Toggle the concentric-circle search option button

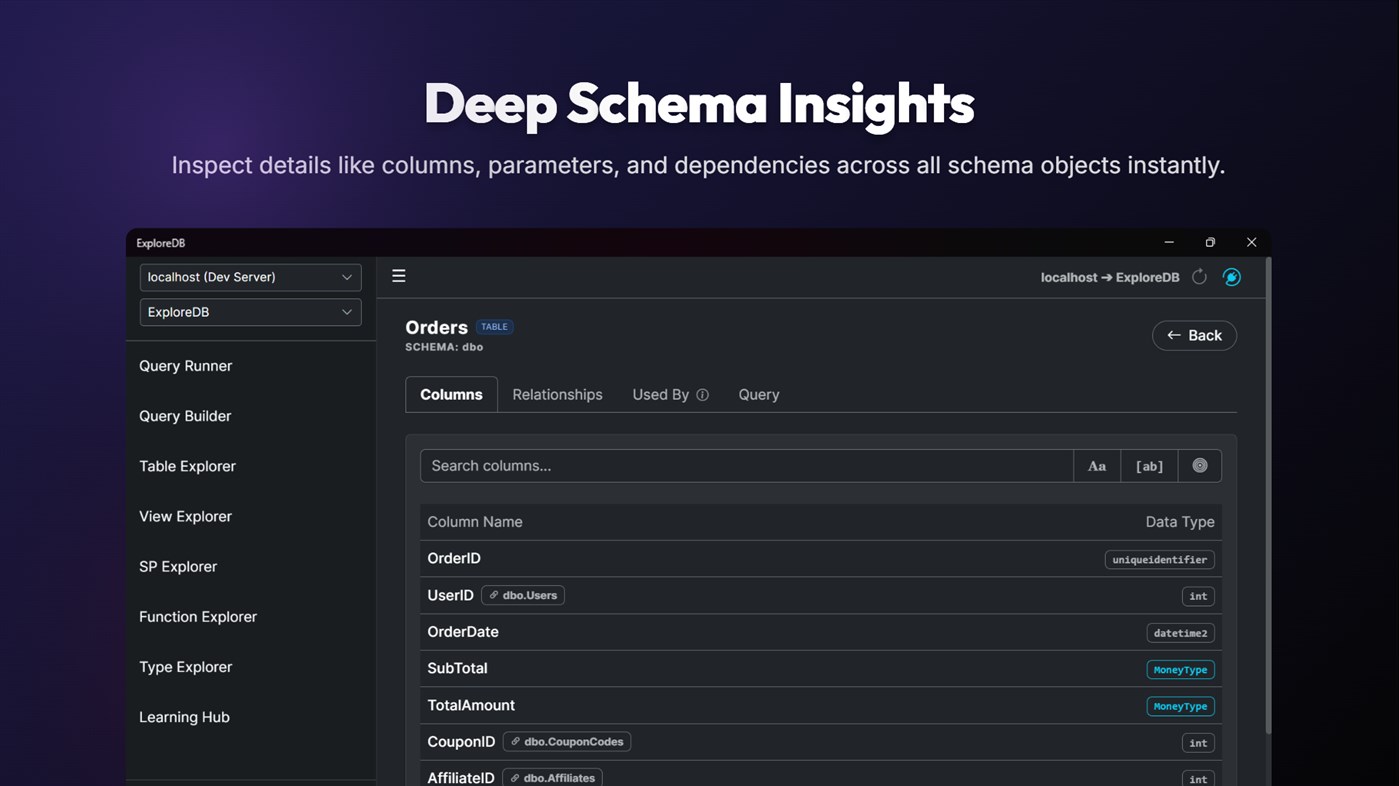pyautogui.click(x=1200, y=466)
